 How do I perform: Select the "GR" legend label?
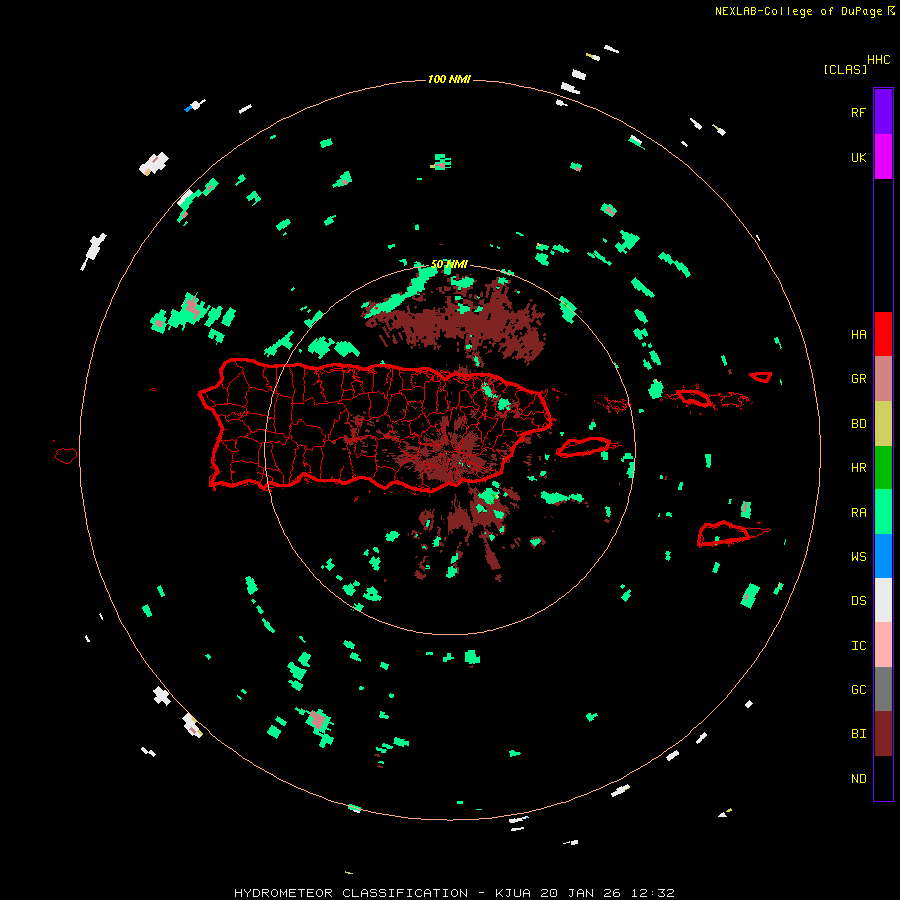pos(858,379)
